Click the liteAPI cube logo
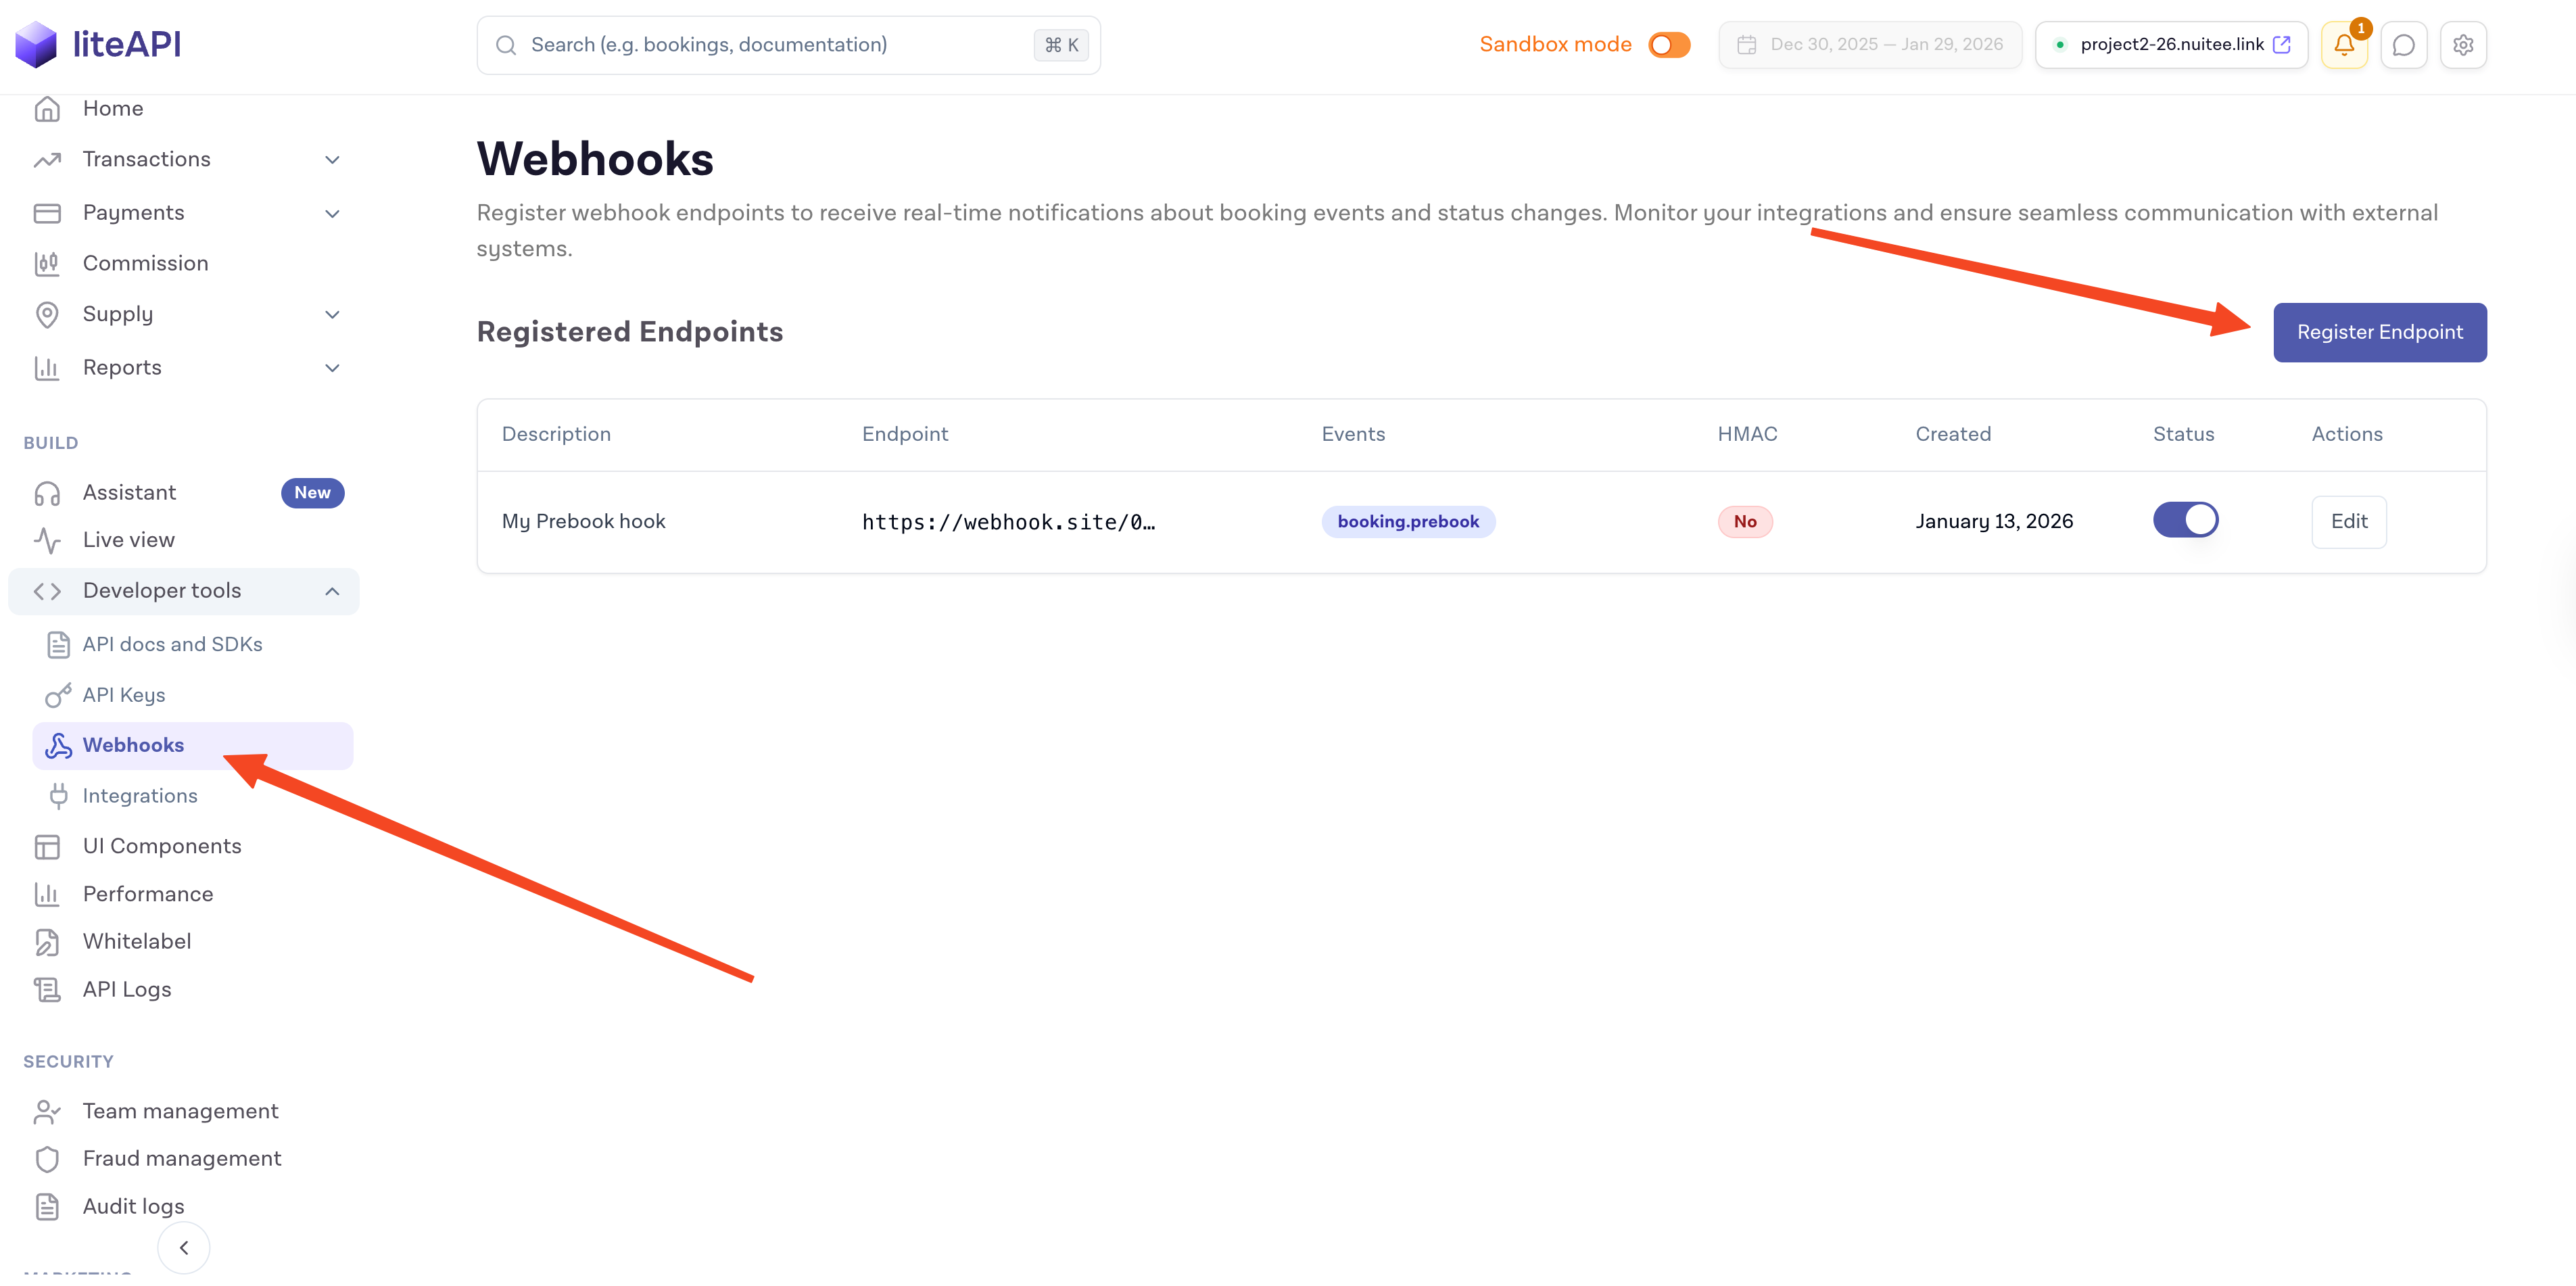Screen dimensions: 2576x1286 point(37,45)
